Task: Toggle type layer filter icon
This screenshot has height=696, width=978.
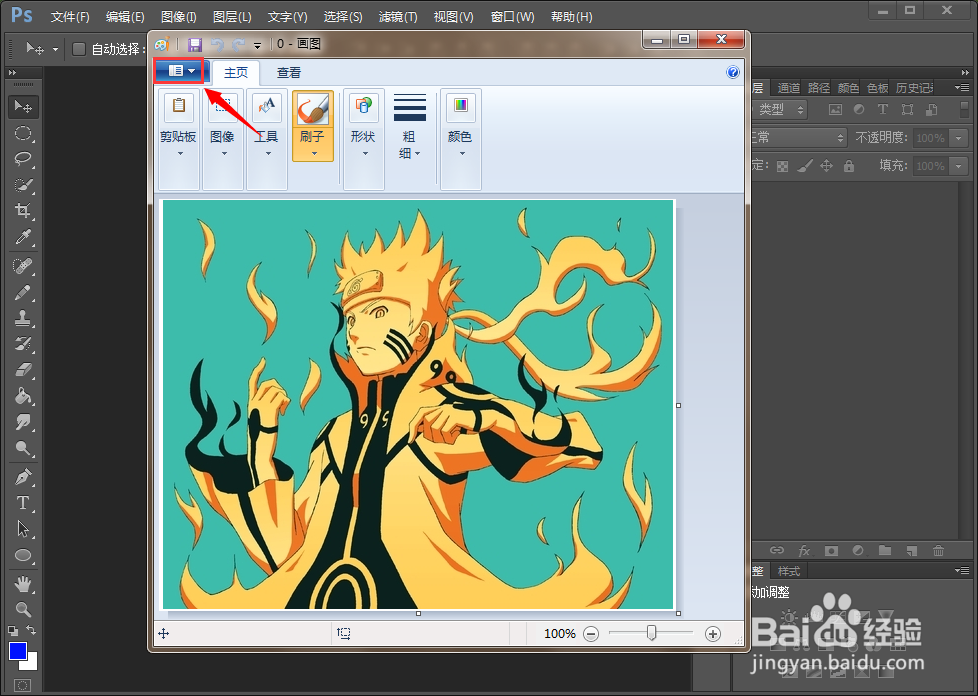Action: click(883, 110)
